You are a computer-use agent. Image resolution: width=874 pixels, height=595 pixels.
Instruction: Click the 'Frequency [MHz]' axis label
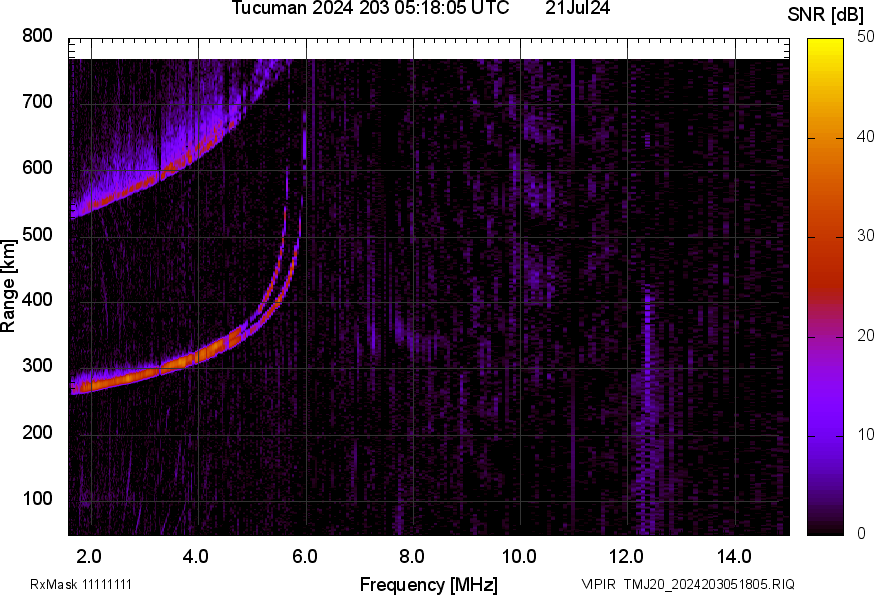[429, 585]
